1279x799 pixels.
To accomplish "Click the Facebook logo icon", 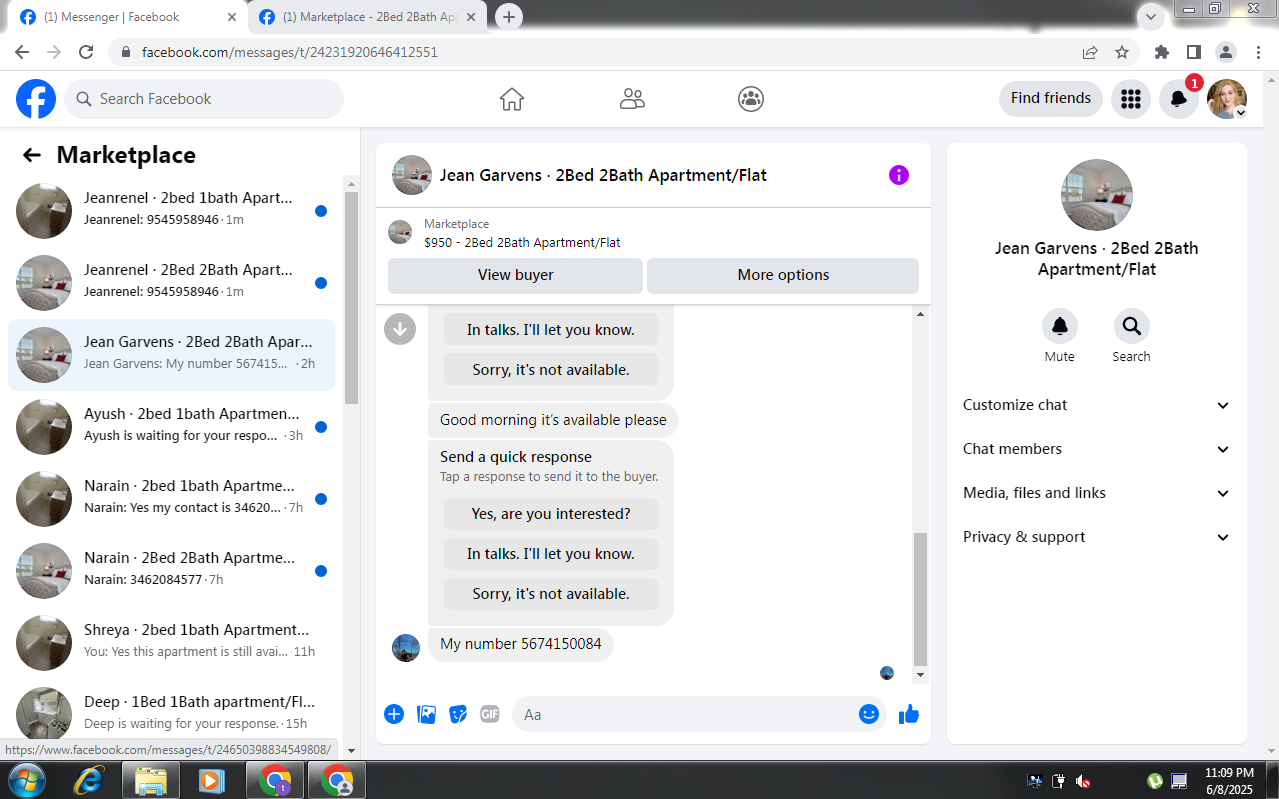I will click(x=36, y=99).
